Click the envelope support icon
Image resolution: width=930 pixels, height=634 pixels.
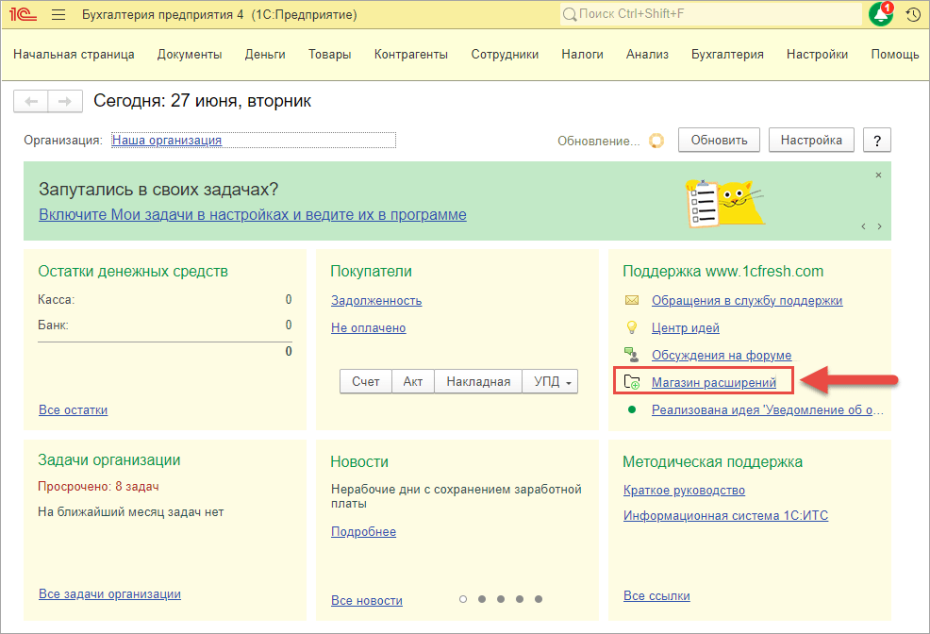click(632, 301)
